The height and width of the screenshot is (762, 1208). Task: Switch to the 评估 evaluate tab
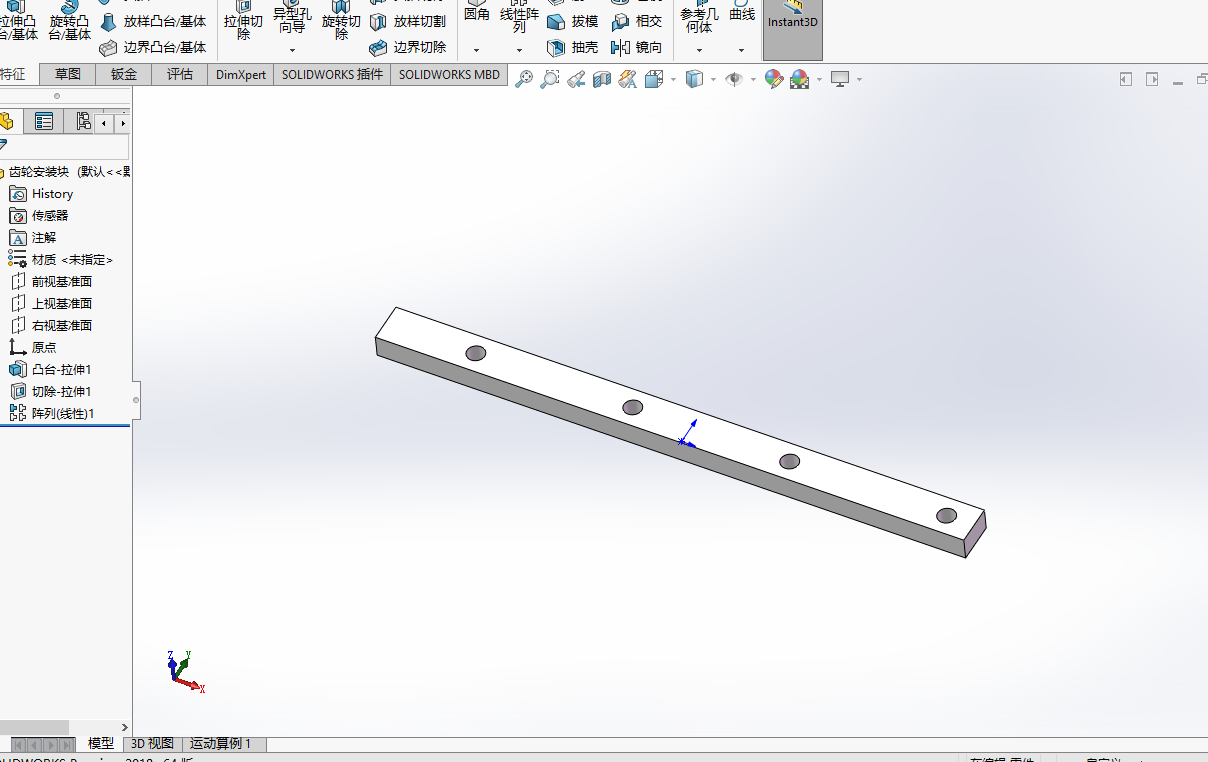[180, 74]
